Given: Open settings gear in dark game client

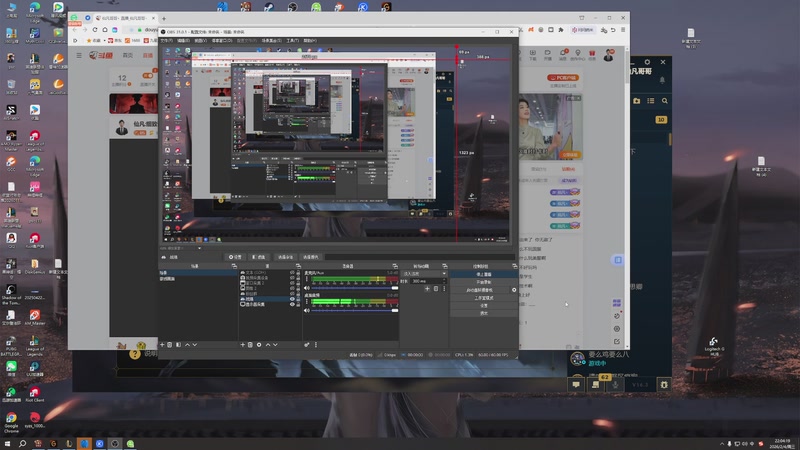Looking at the screenshot, I should pyautogui.click(x=647, y=62).
